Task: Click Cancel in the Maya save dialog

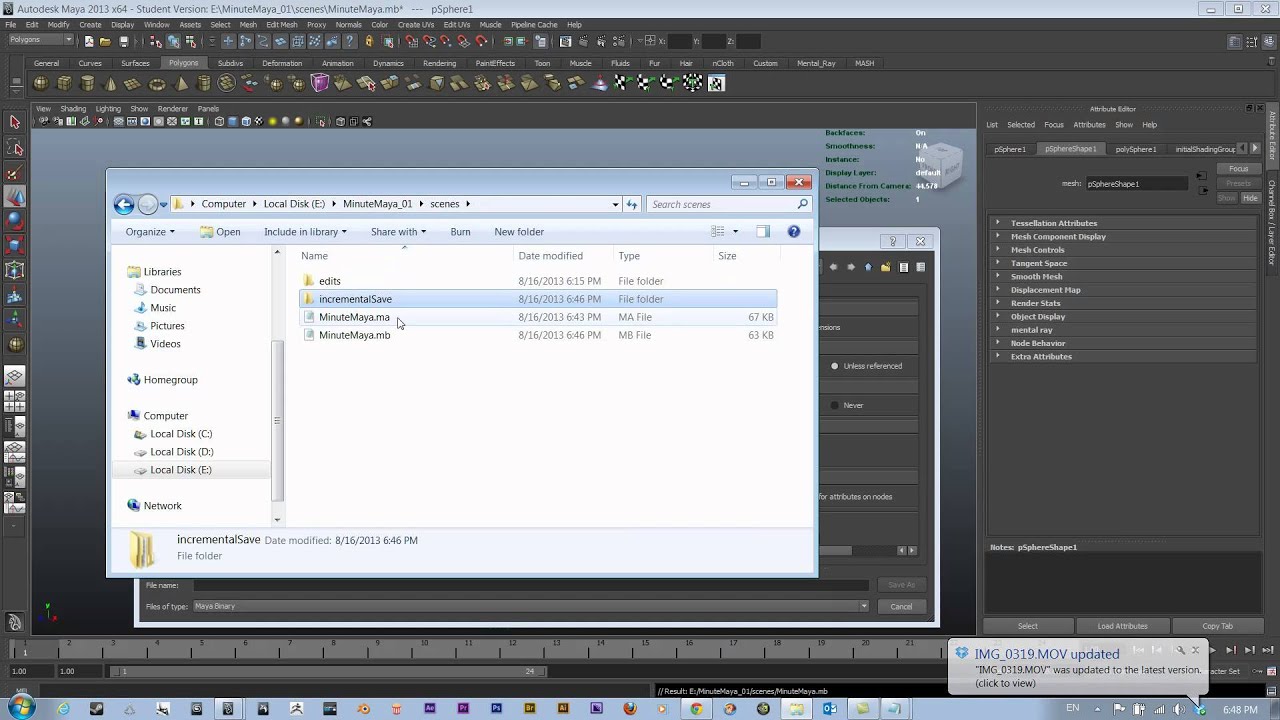Action: pyautogui.click(x=901, y=606)
